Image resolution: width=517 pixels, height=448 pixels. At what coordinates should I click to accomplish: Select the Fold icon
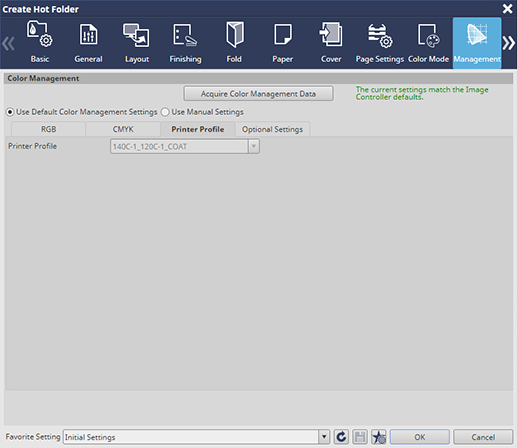pyautogui.click(x=234, y=43)
